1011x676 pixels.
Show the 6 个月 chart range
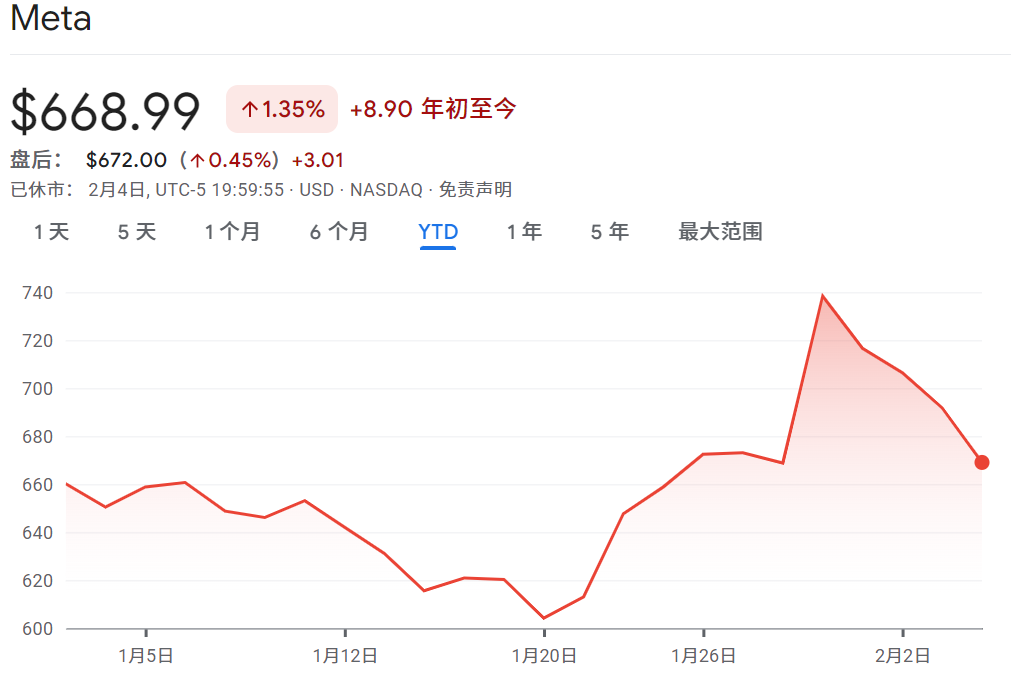[x=339, y=232]
